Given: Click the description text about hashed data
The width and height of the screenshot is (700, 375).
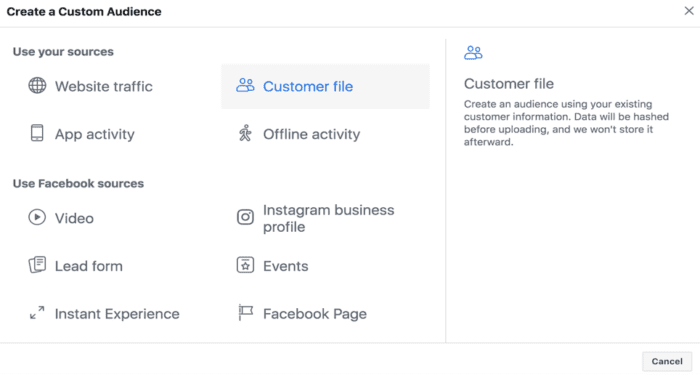Looking at the screenshot, I should (x=566, y=123).
